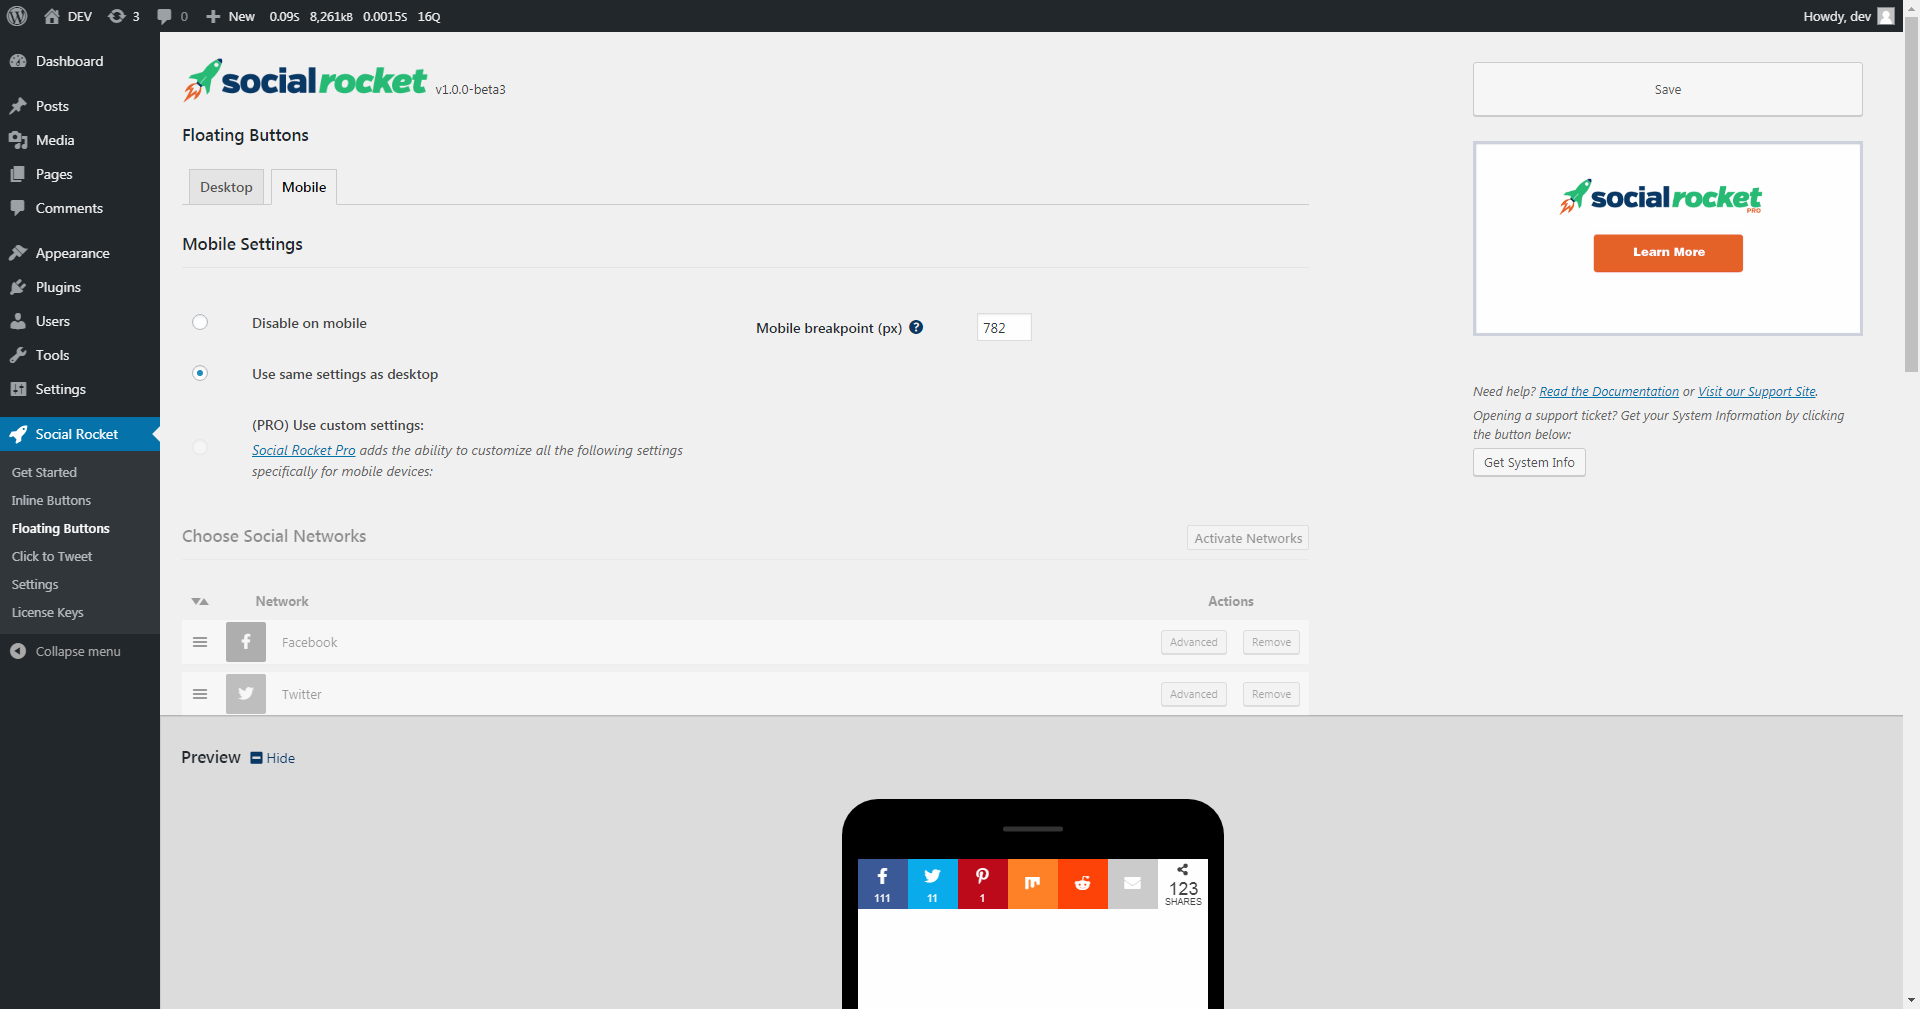This screenshot has height=1009, width=1920.
Task: Click Reddit share button in preview
Action: [x=1083, y=884]
